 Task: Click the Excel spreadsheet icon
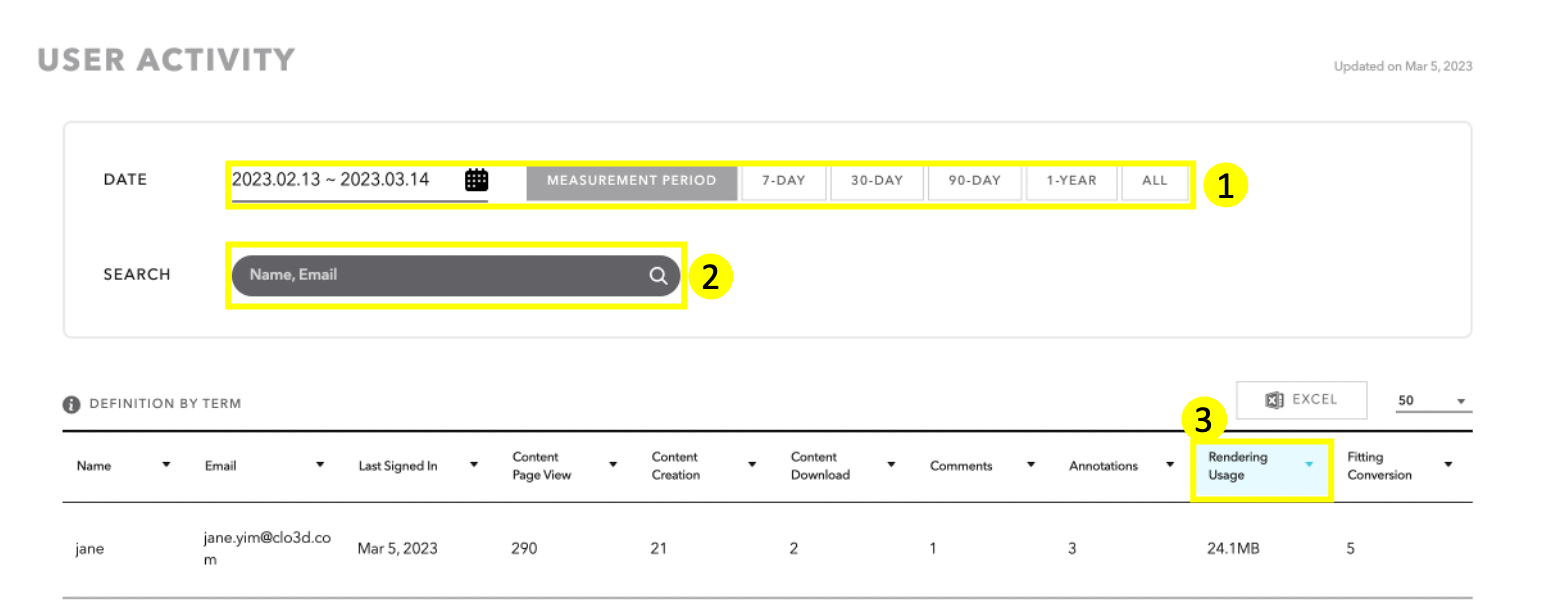(x=1274, y=400)
